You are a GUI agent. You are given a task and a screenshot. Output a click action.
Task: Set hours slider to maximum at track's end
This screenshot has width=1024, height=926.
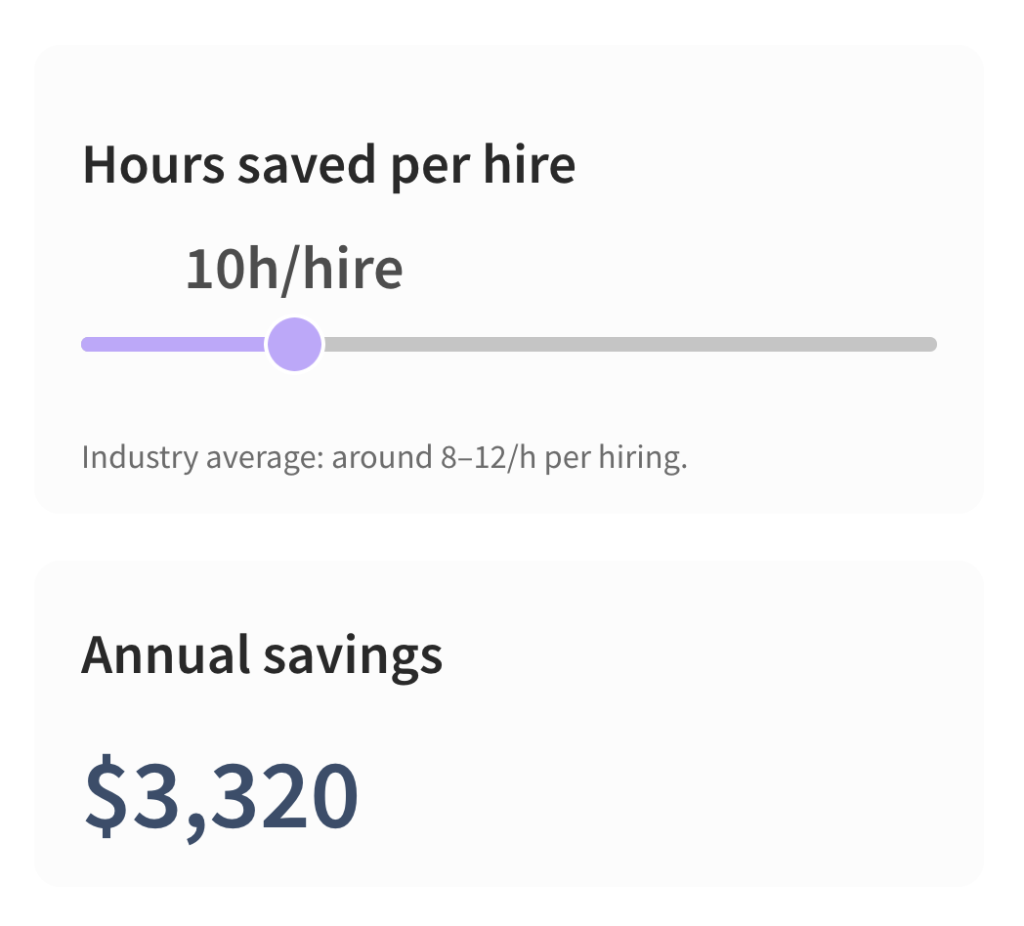pos(933,344)
